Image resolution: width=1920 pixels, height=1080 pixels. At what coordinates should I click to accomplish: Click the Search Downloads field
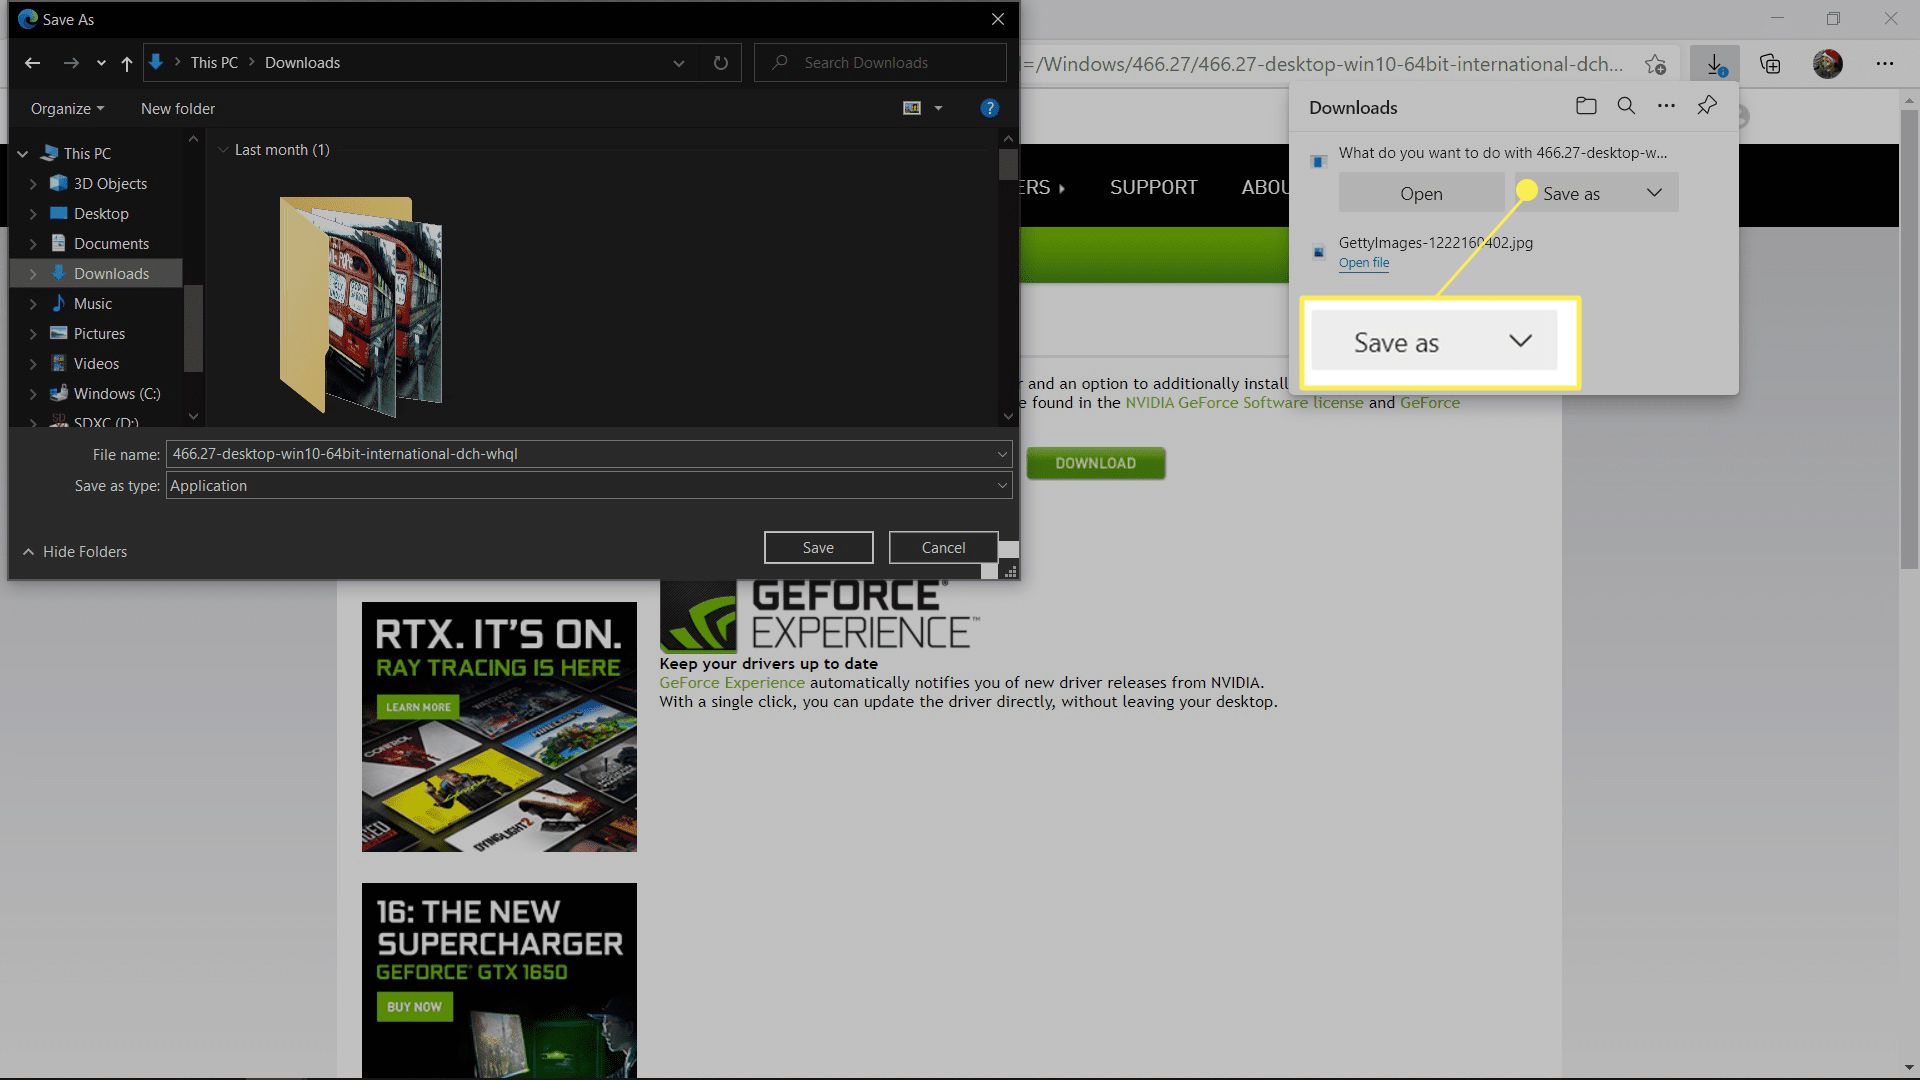click(880, 63)
